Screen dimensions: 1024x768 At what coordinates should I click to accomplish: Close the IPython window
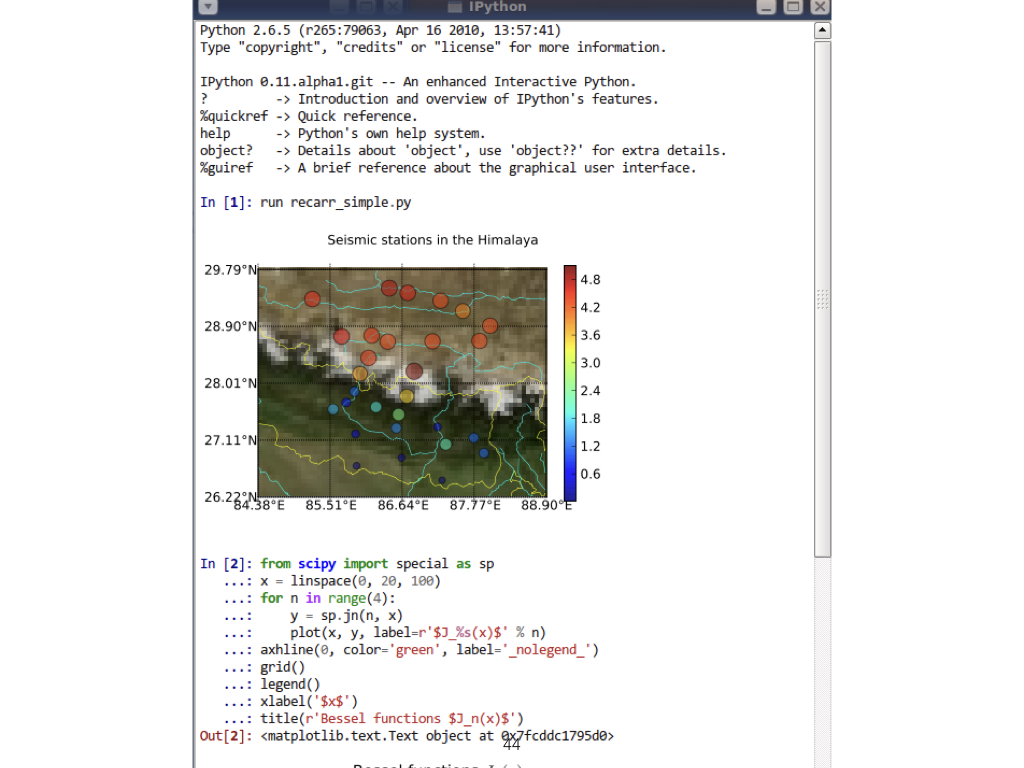819,7
